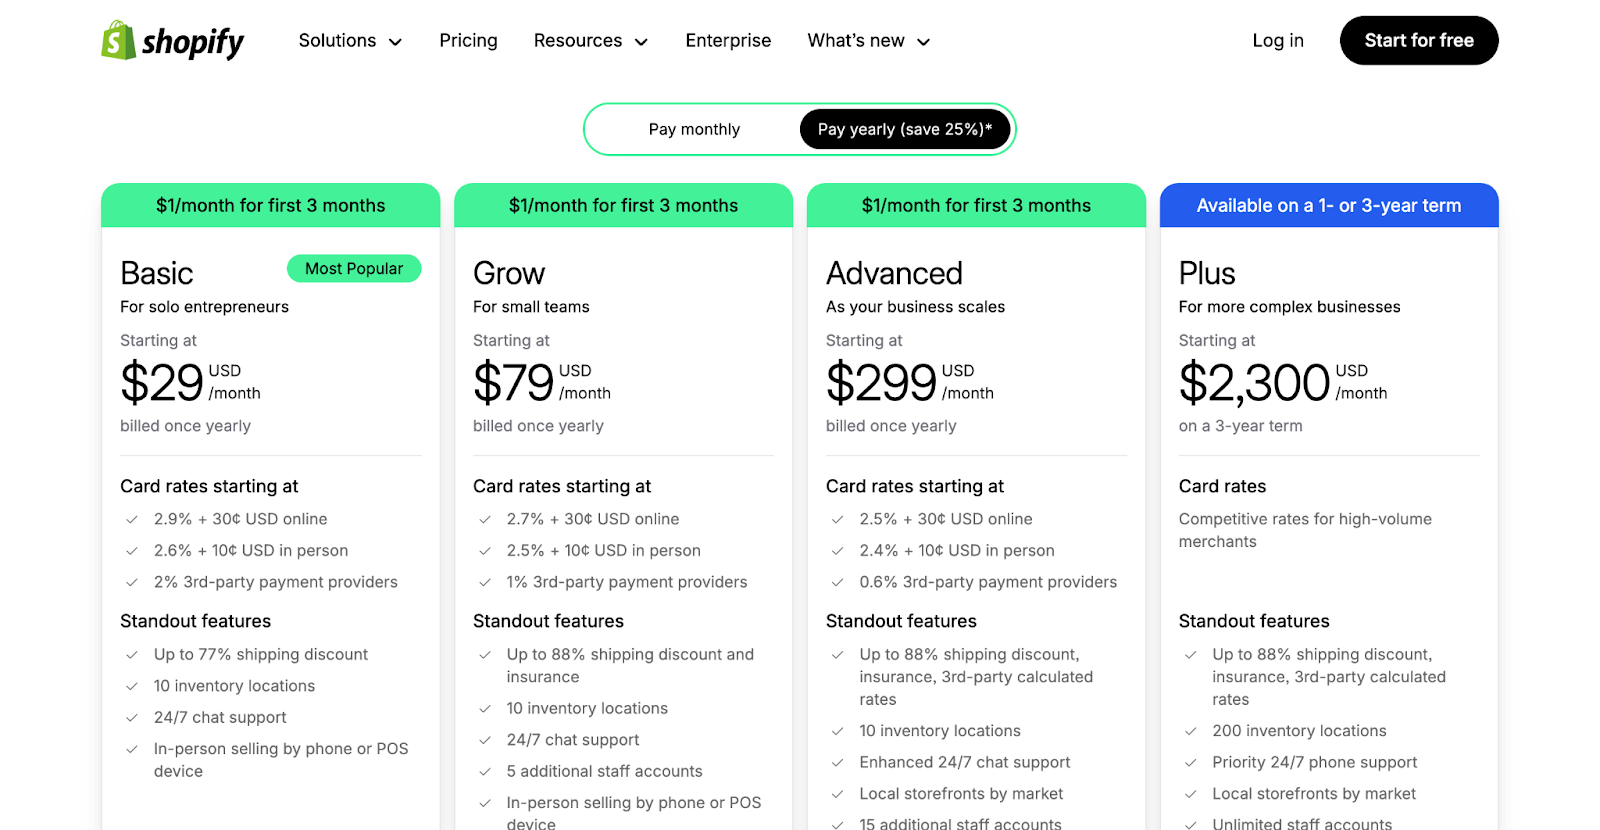Click 'As your business scales' subtitle

click(x=915, y=307)
